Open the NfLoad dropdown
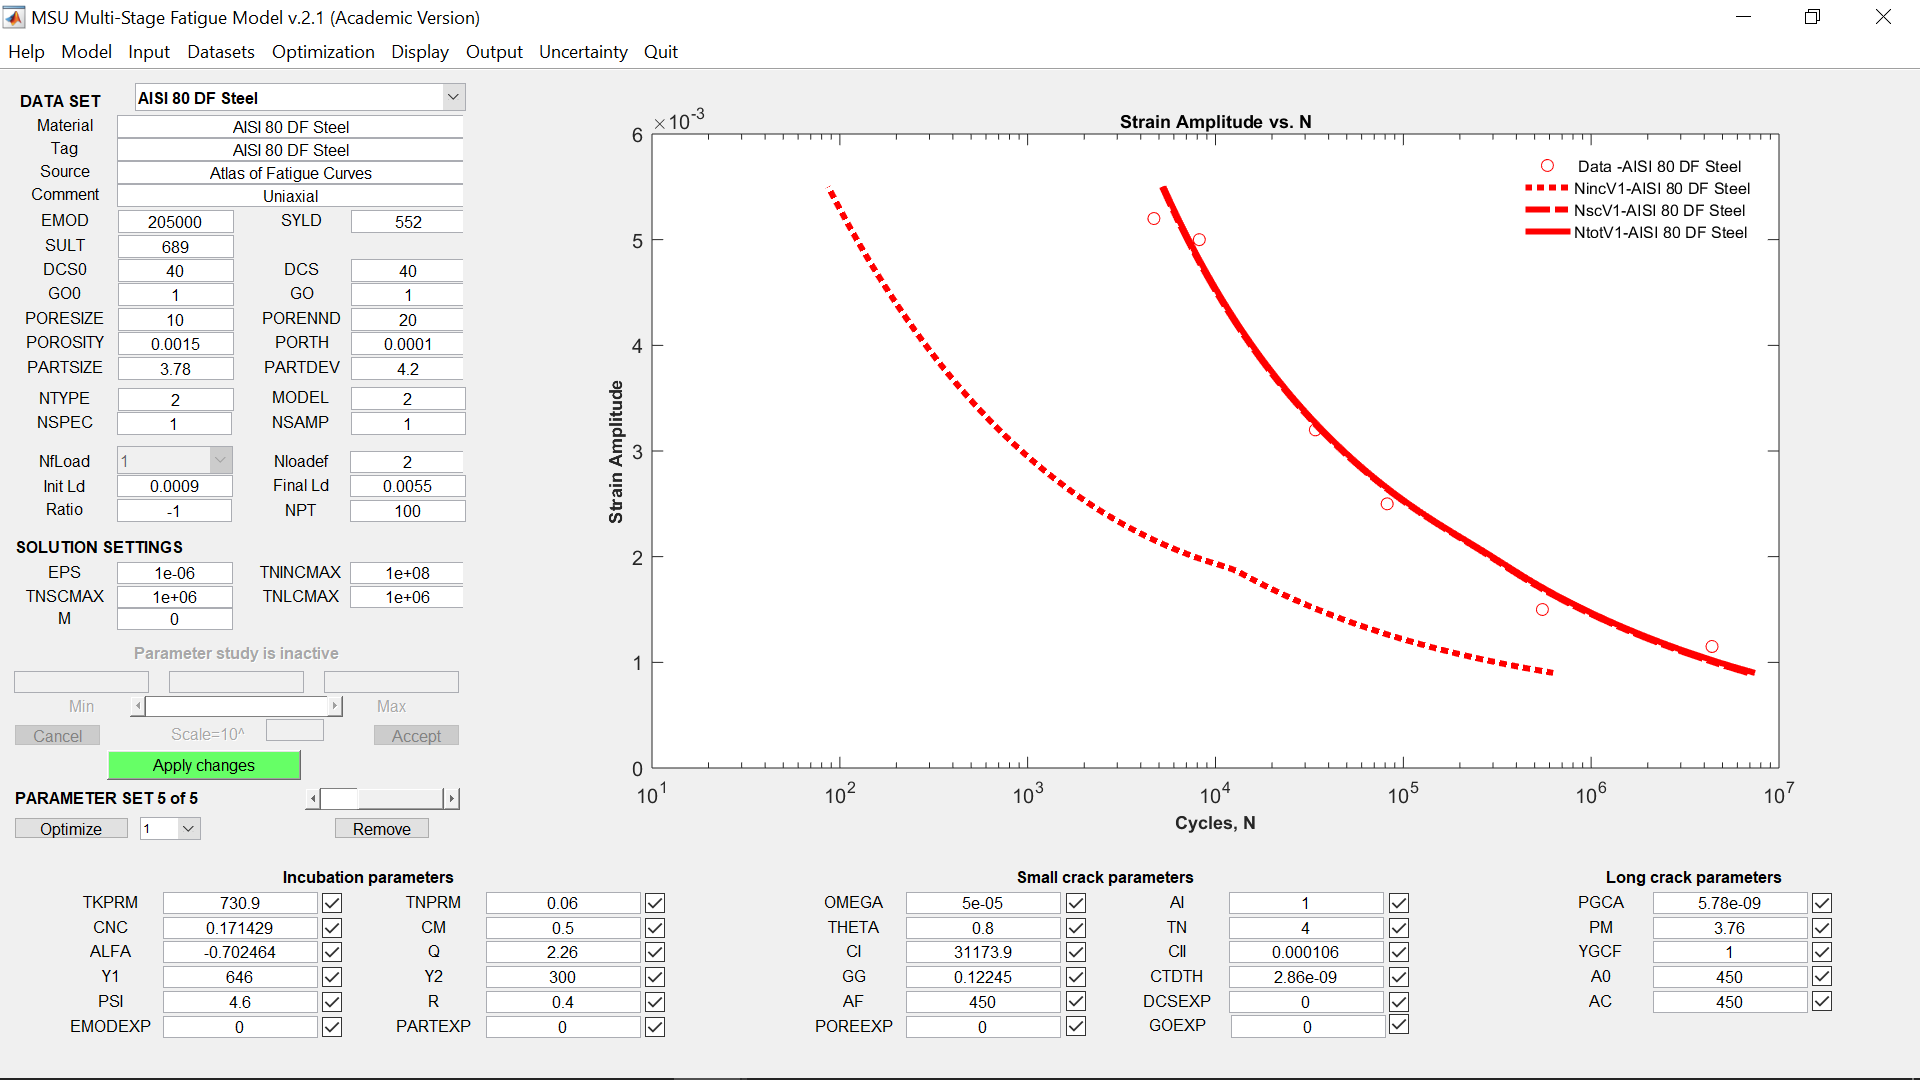 220,461
